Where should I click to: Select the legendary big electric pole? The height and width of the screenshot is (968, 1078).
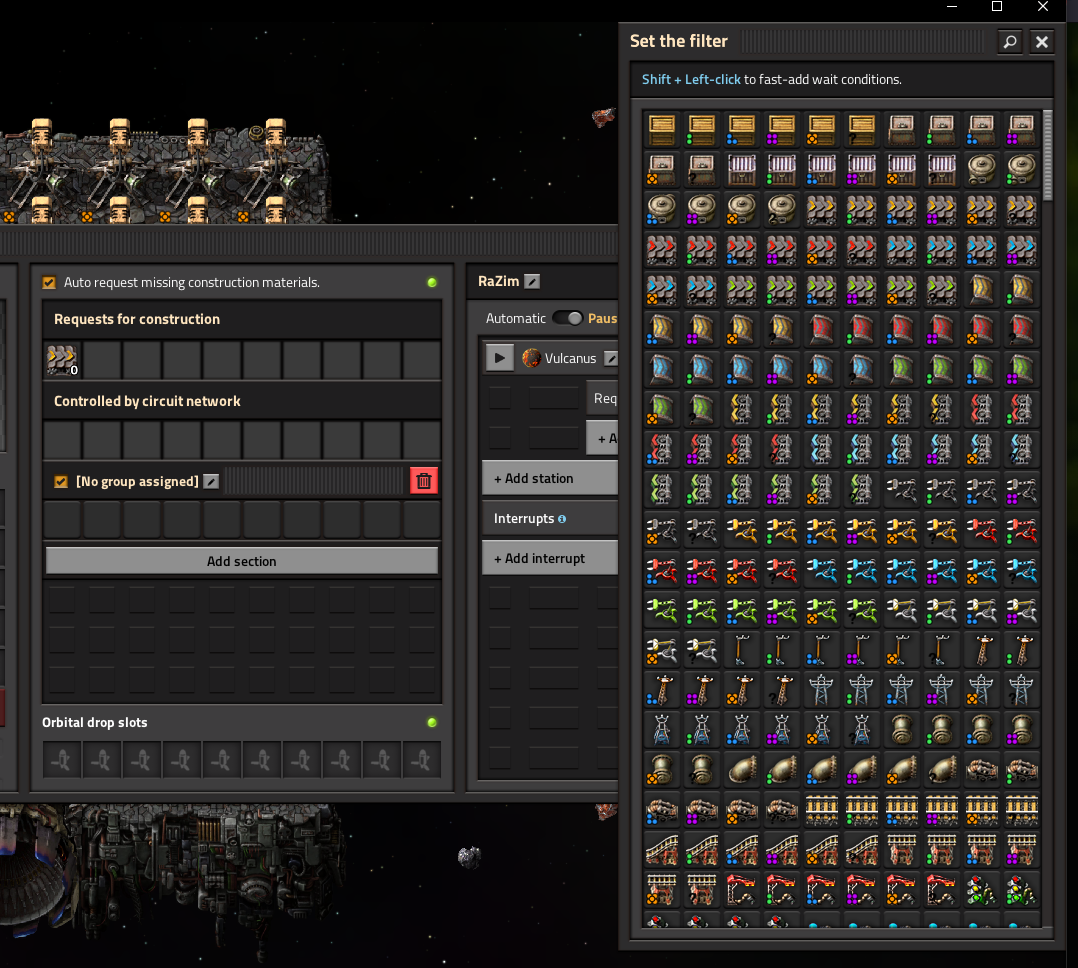point(980,688)
